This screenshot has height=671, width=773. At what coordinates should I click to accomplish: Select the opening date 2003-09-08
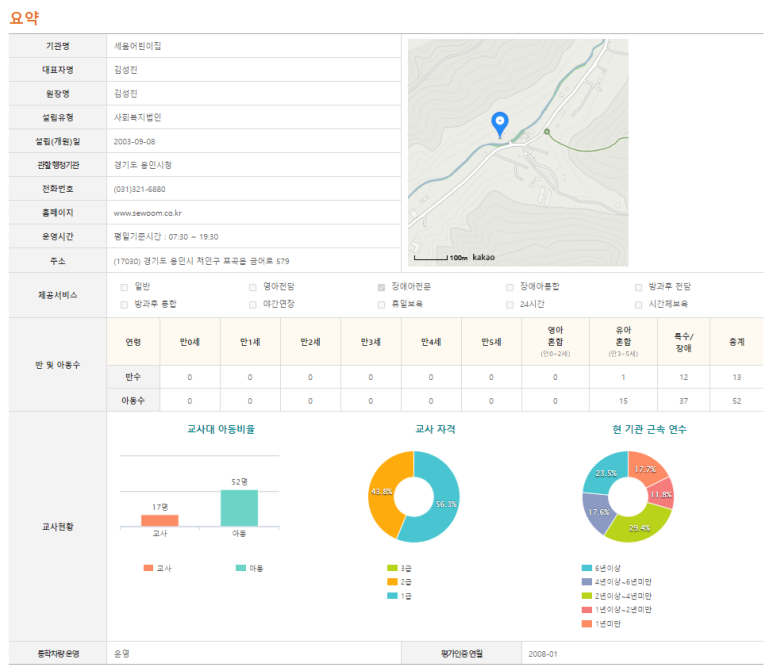(x=134, y=141)
